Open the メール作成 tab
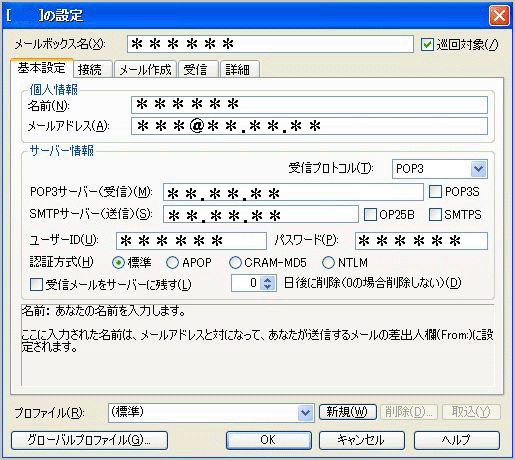The image size is (515, 460). [145, 70]
